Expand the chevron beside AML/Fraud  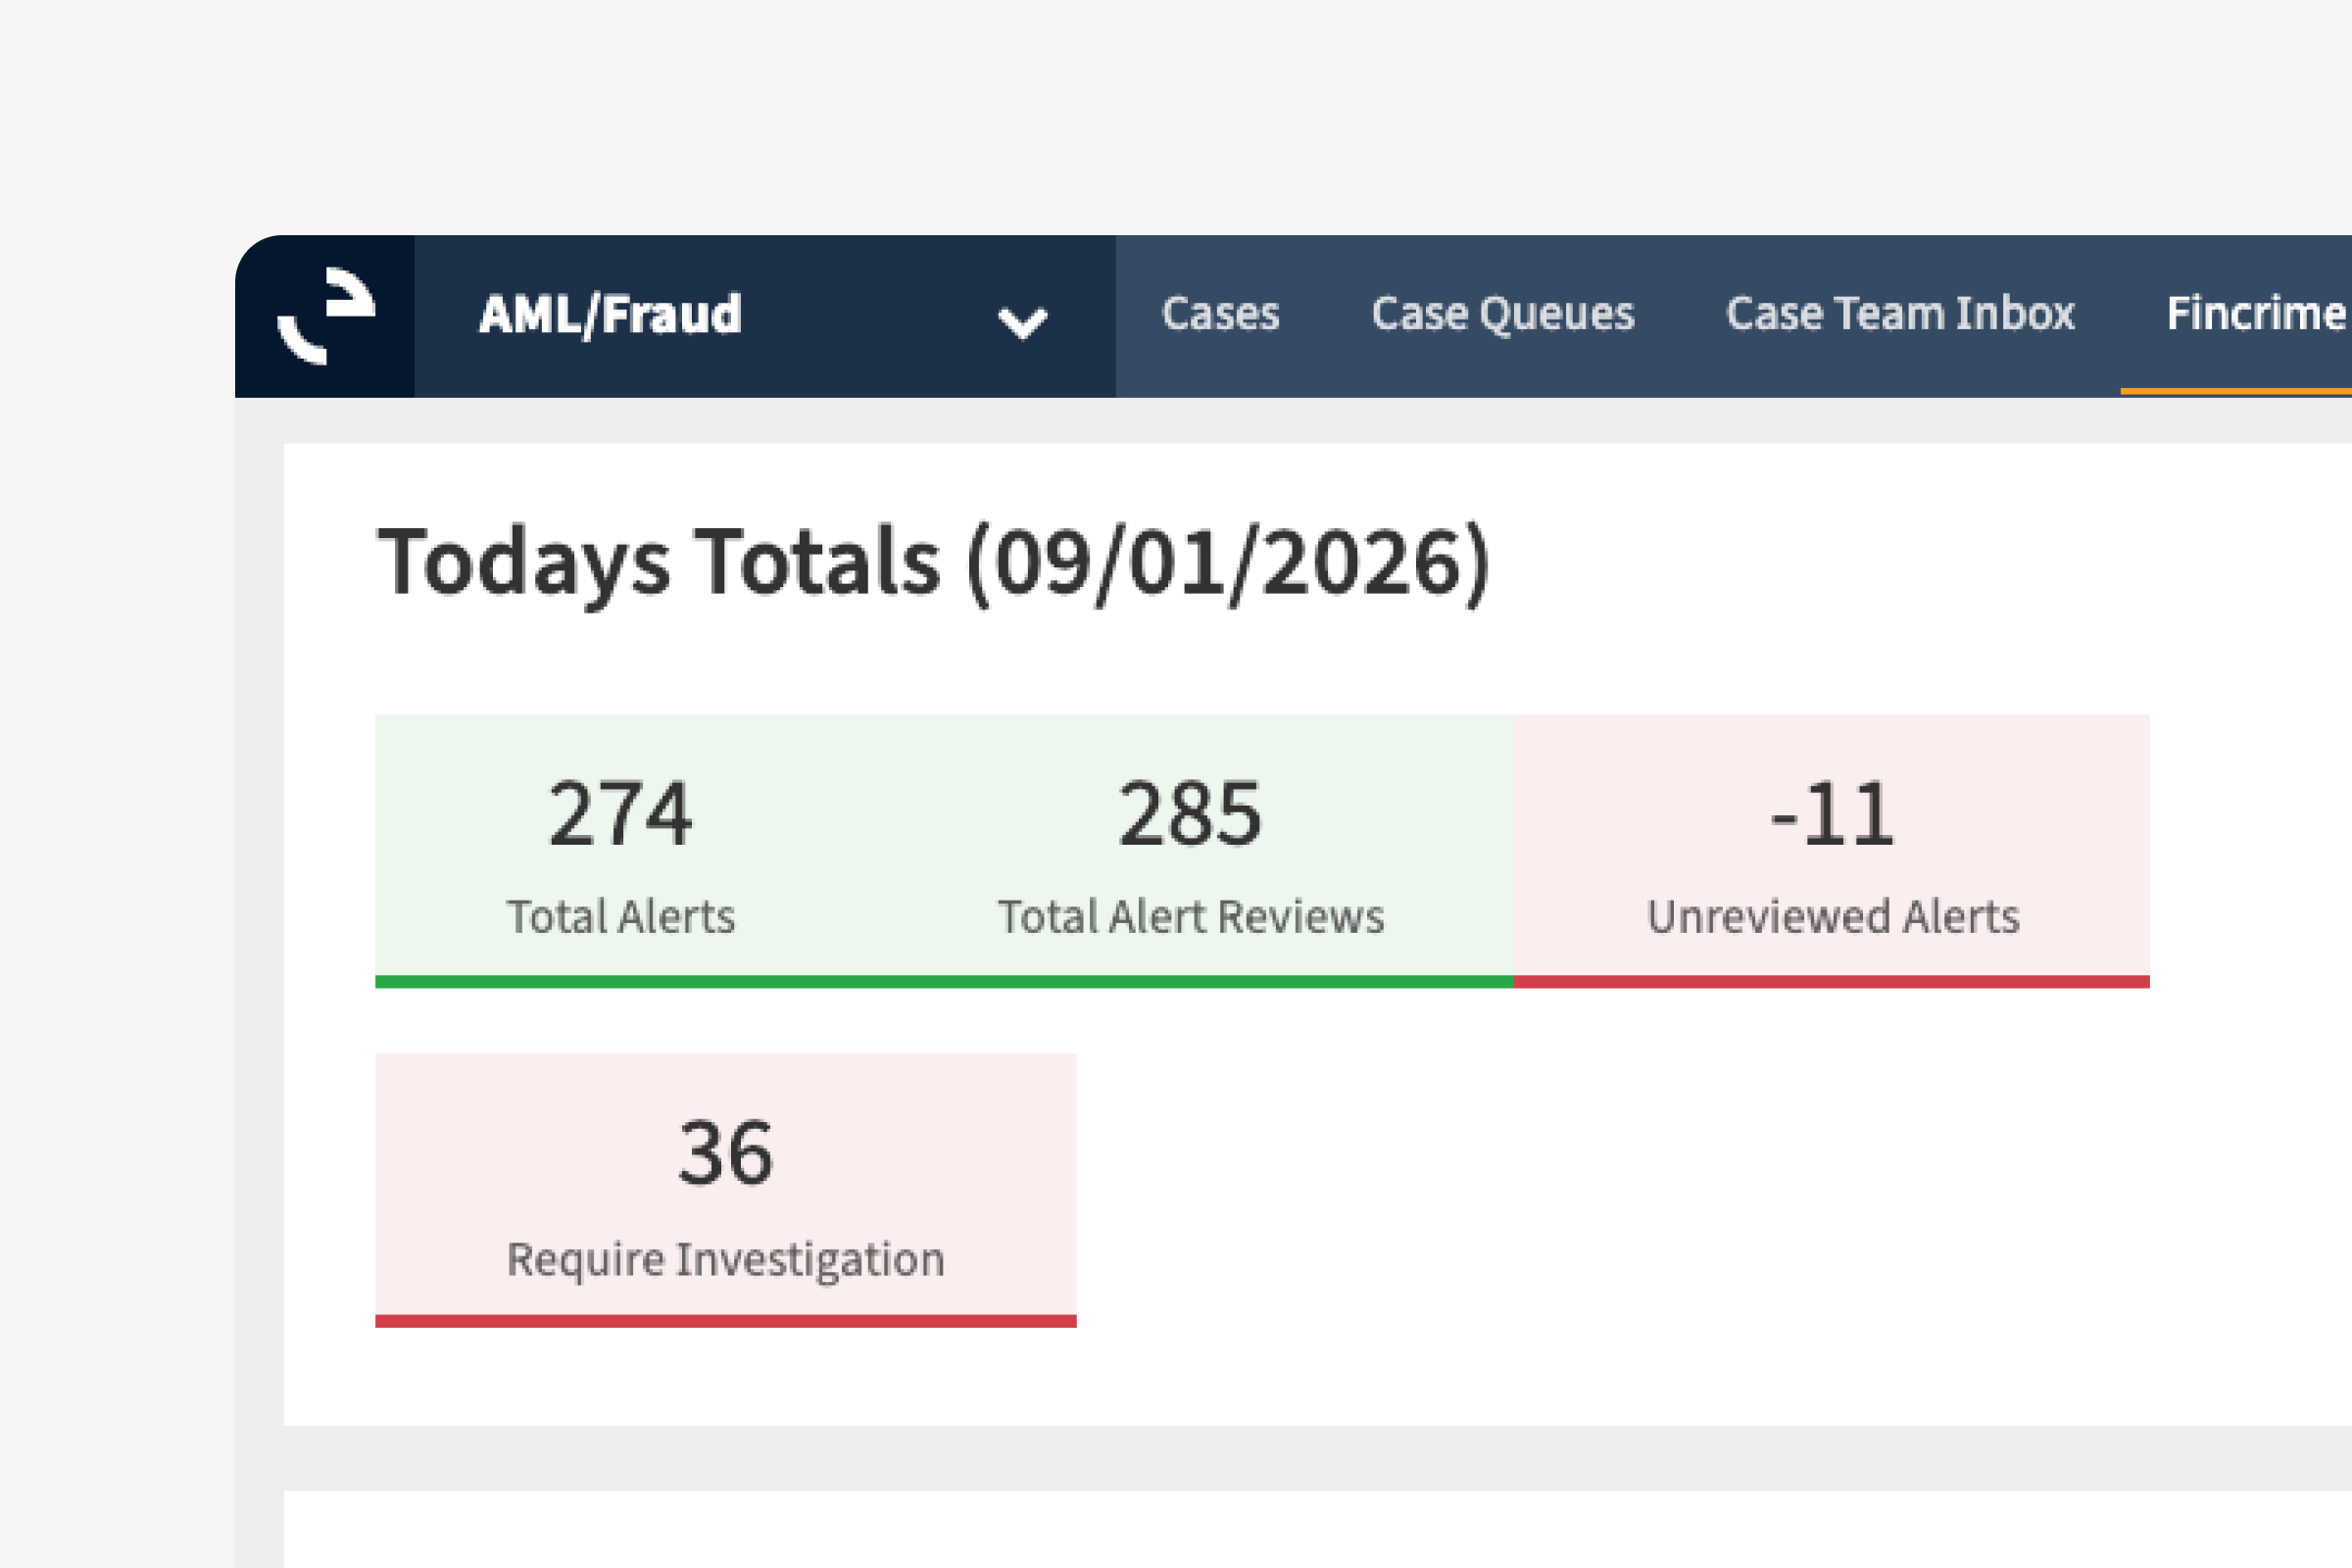coord(1022,322)
